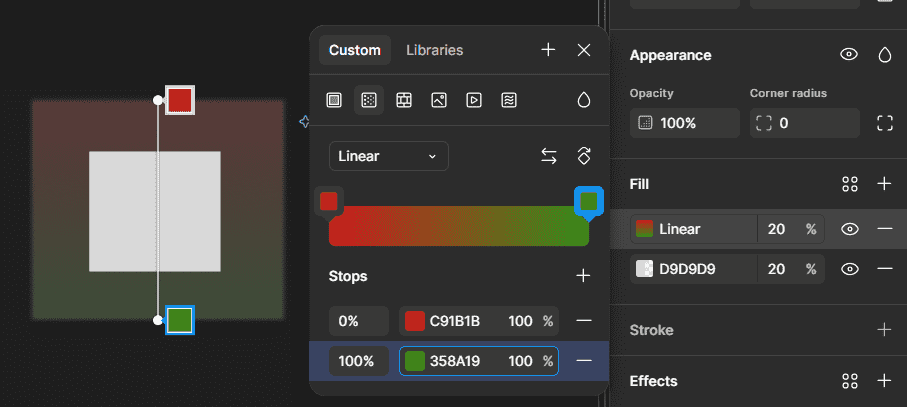Click the Effects section label
The height and width of the screenshot is (407, 907).
coord(654,381)
